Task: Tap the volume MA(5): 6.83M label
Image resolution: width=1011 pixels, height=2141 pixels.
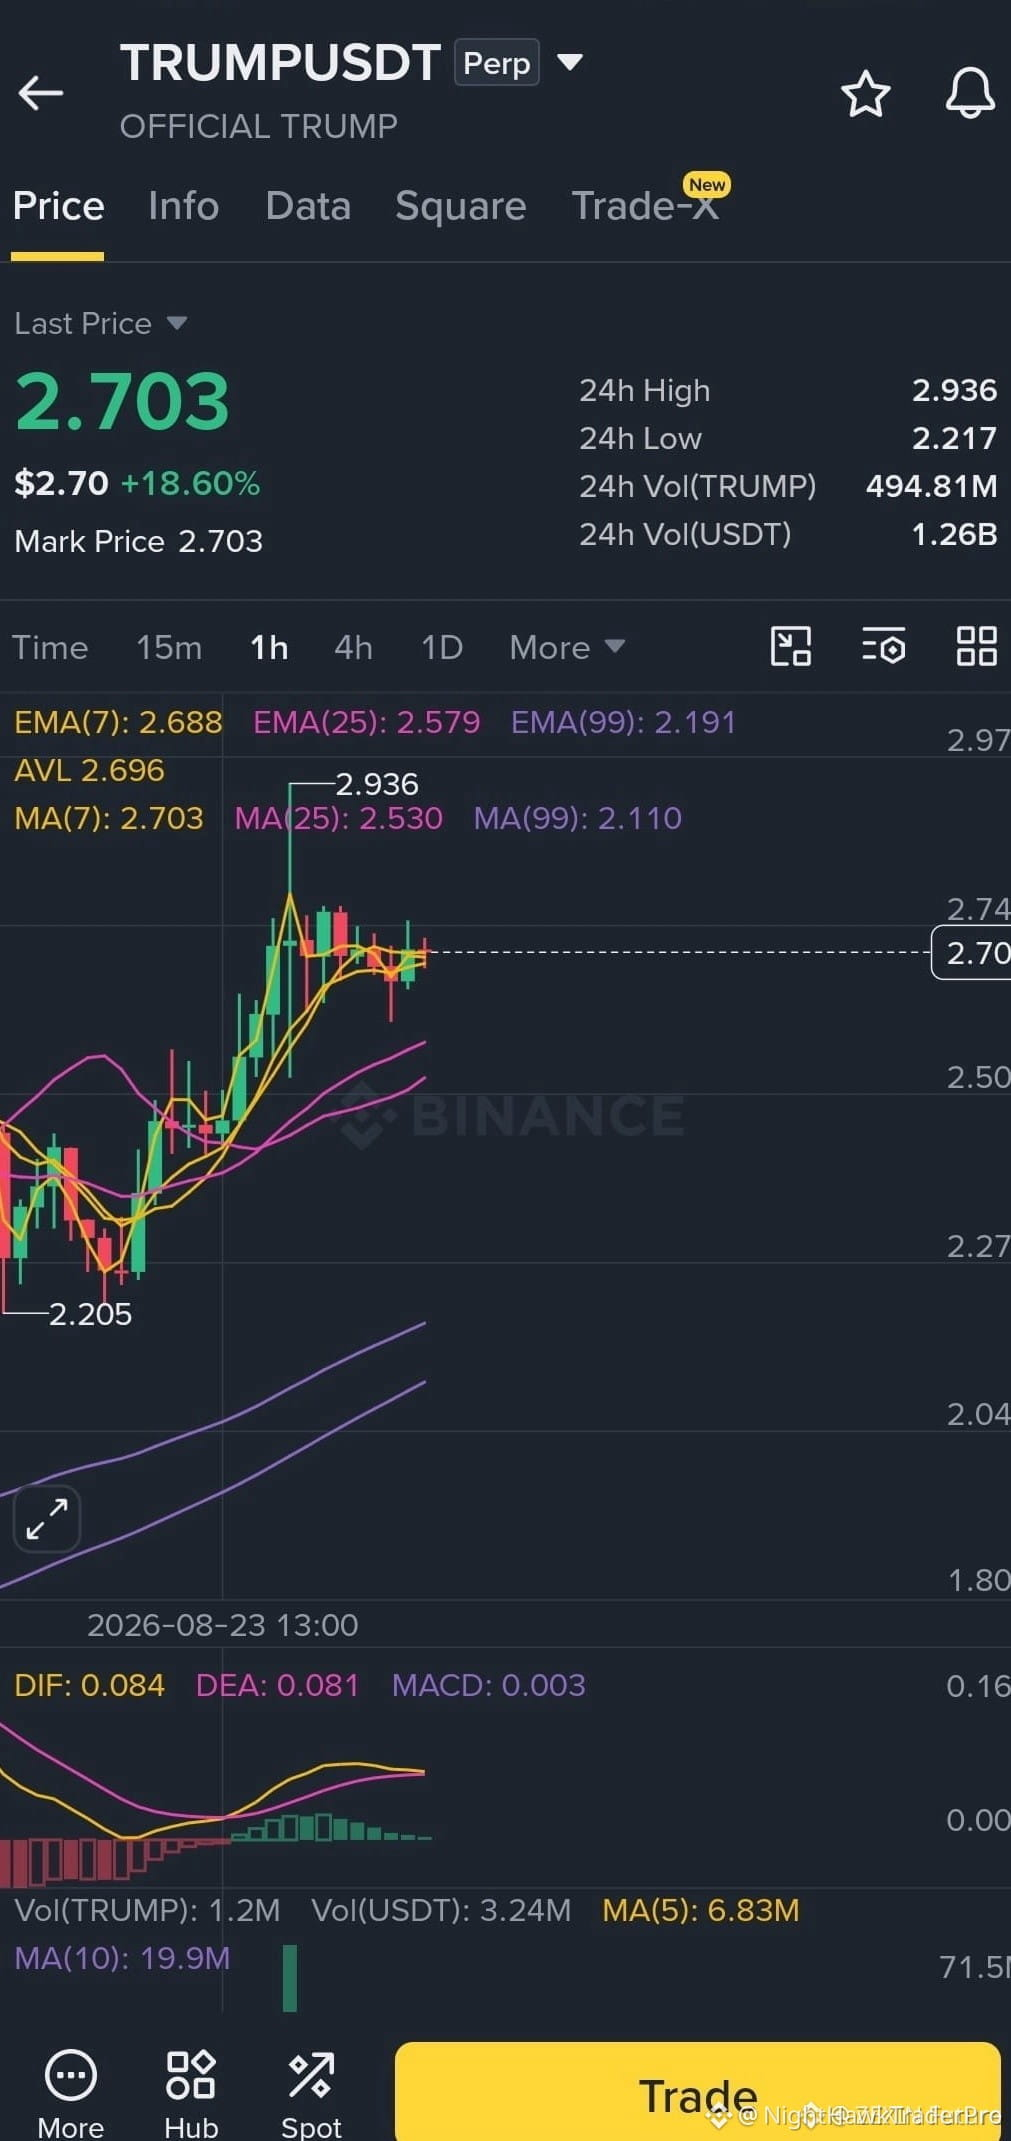Action: 701,1910
